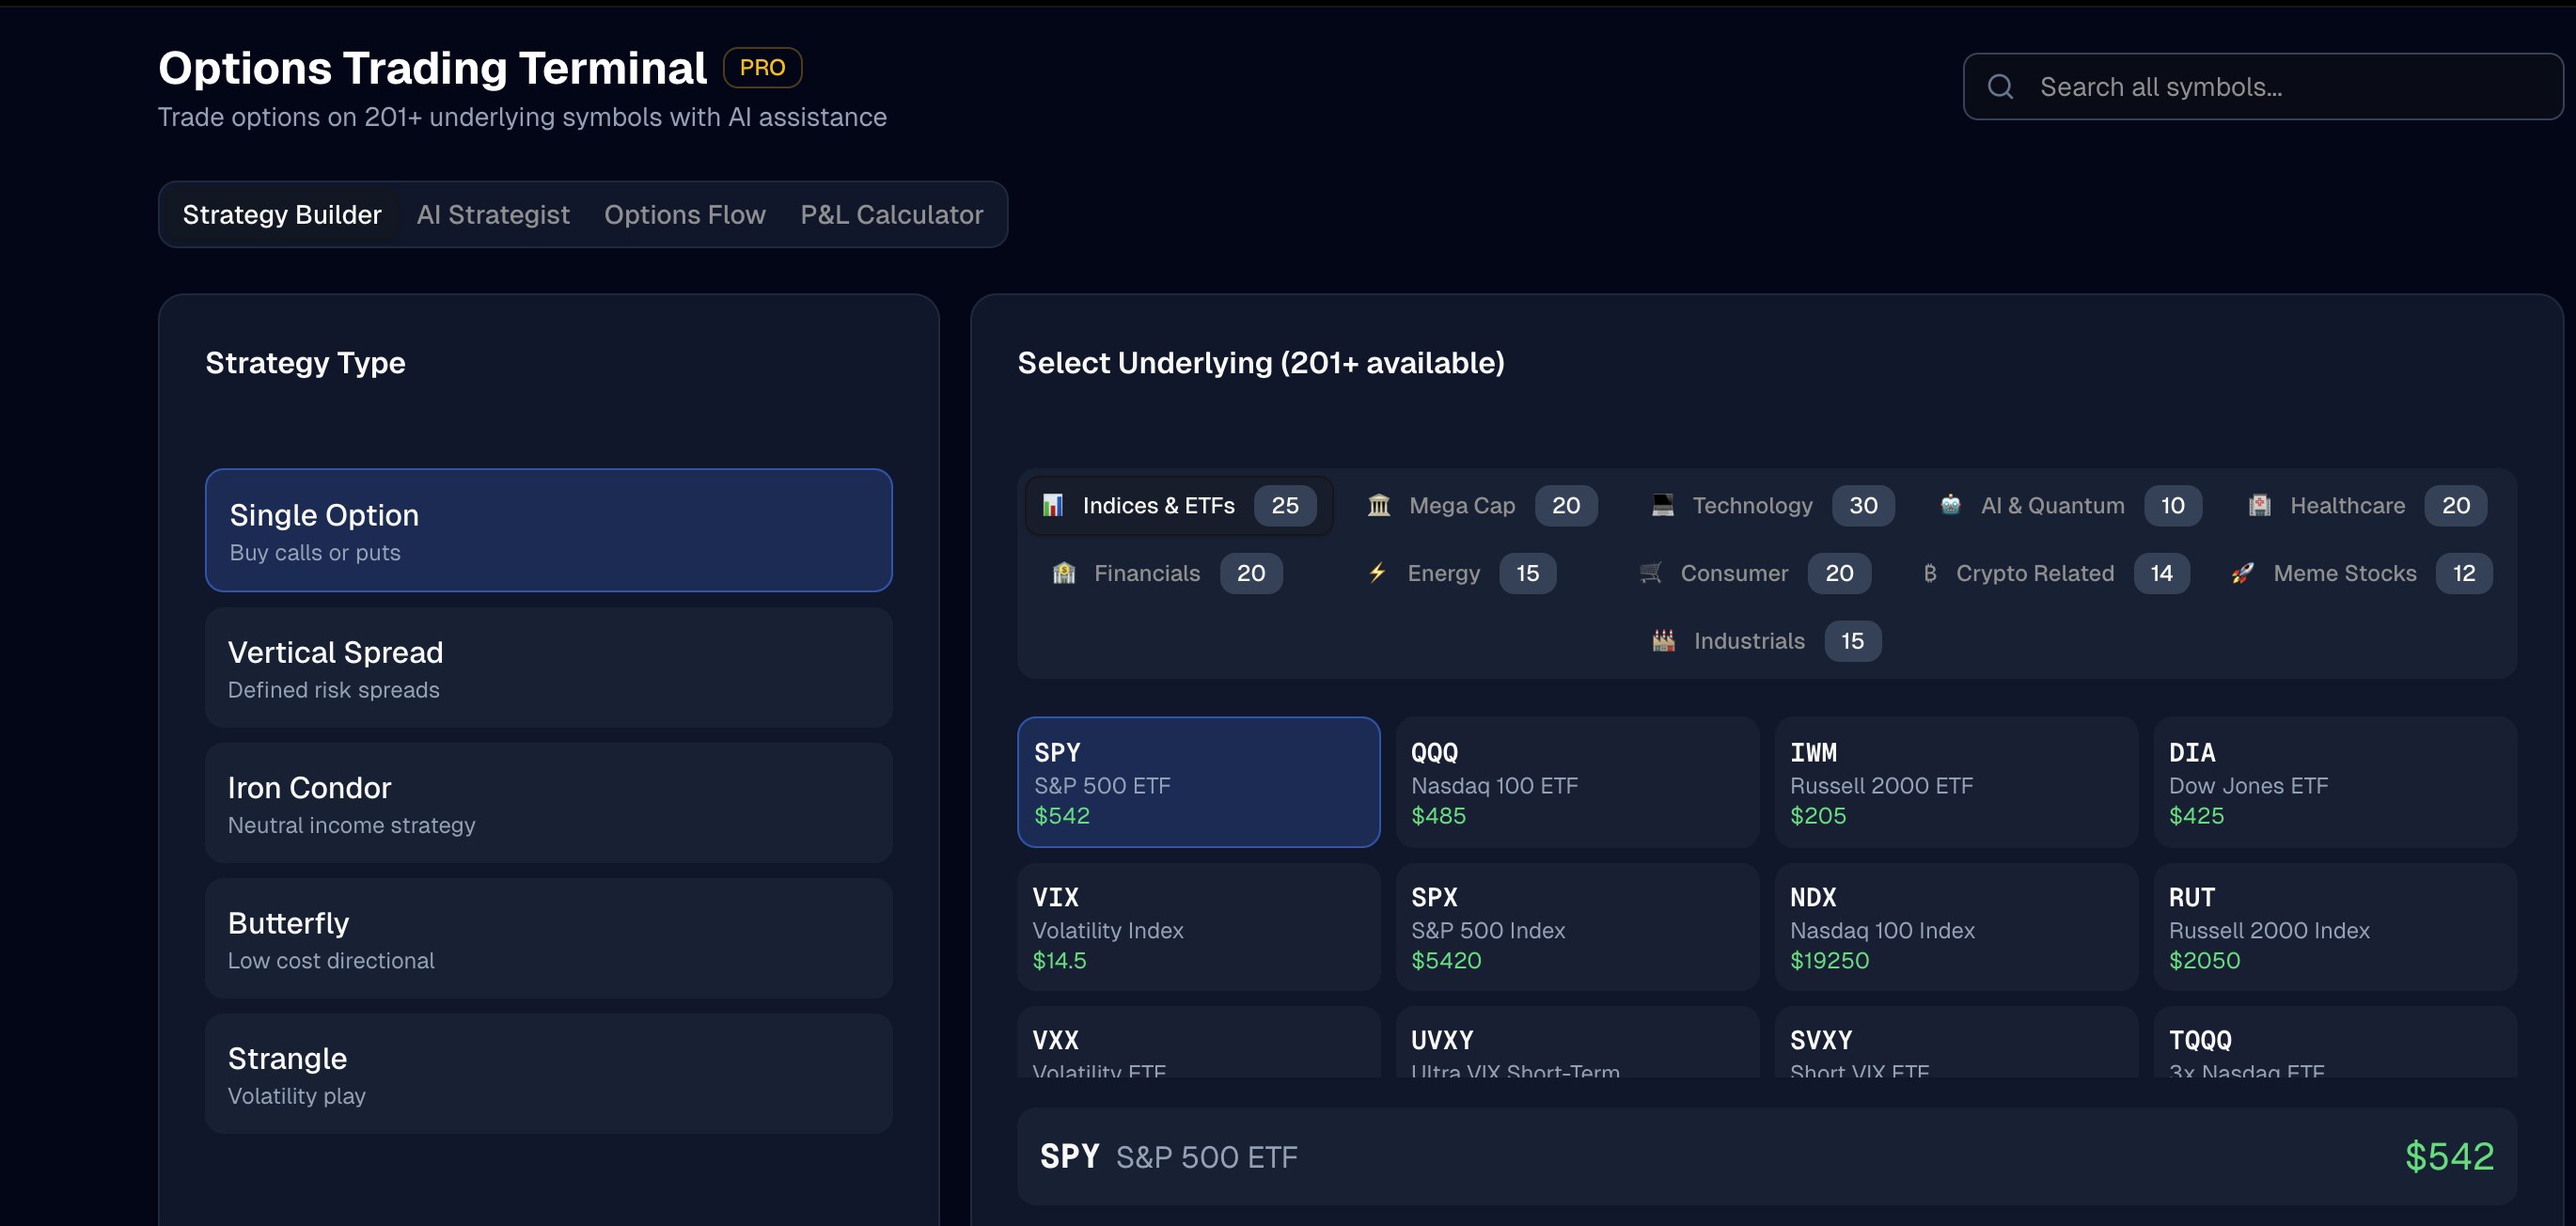Filter underlyings by Financials category
2576x1226 pixels.
(x=1146, y=573)
